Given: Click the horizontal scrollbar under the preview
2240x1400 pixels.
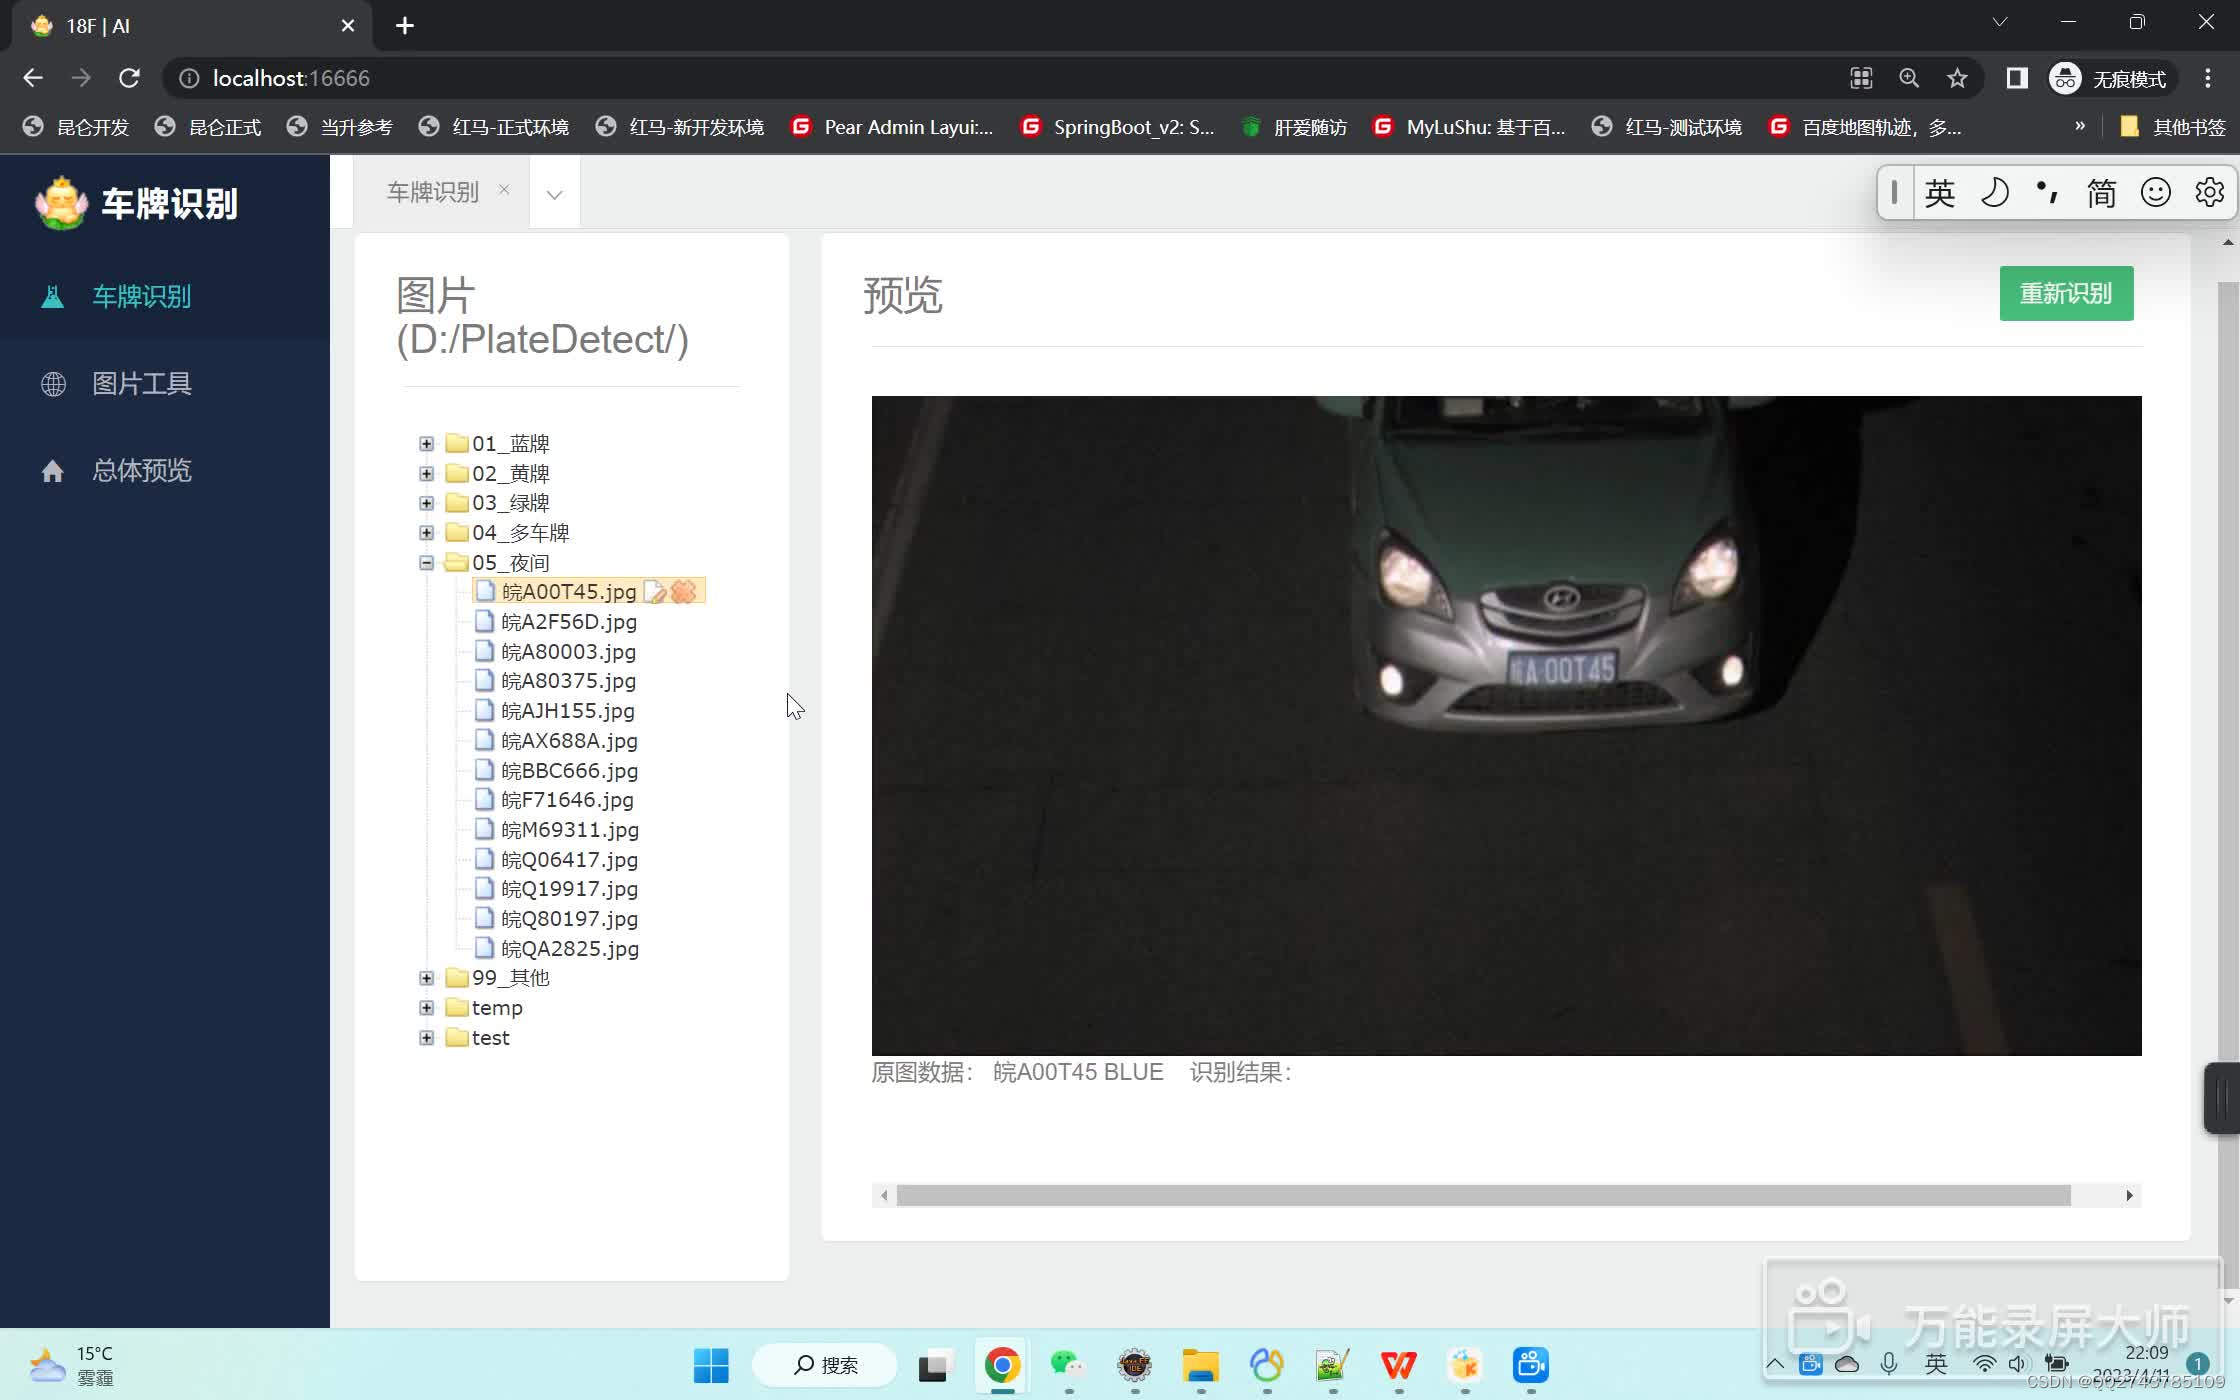Looking at the screenshot, I should tap(1483, 1196).
